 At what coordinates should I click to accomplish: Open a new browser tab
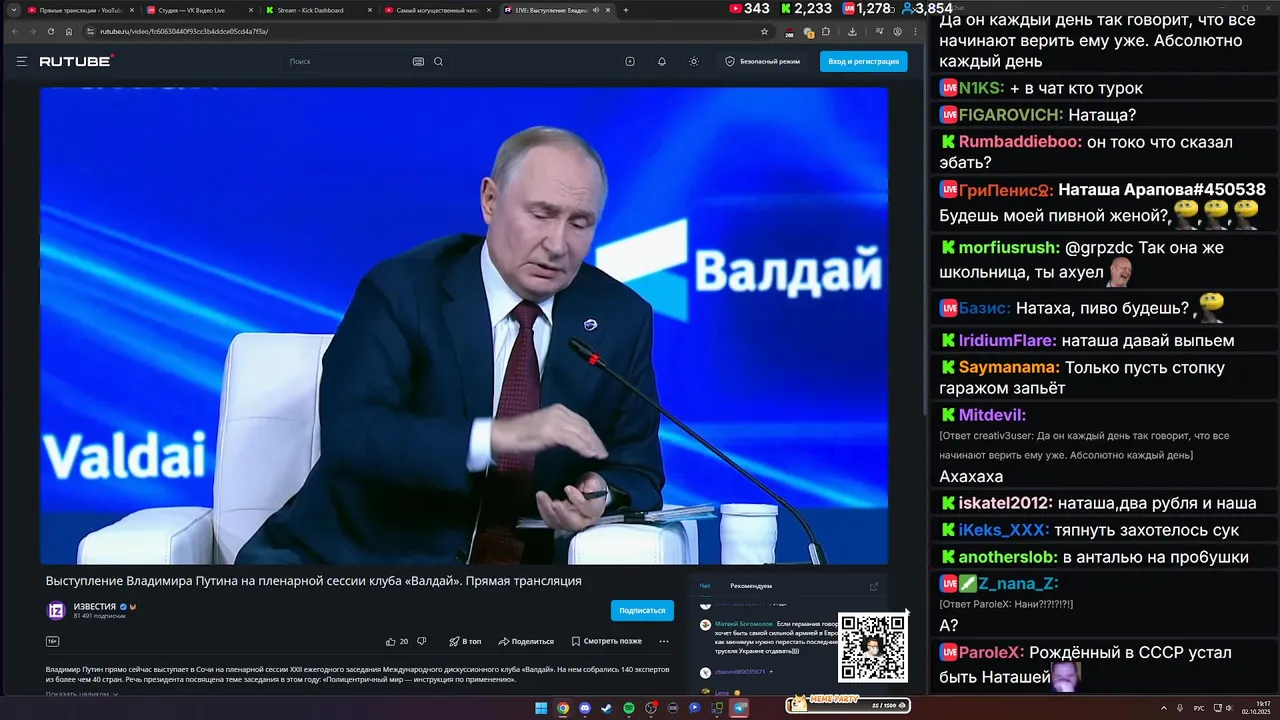tap(626, 10)
